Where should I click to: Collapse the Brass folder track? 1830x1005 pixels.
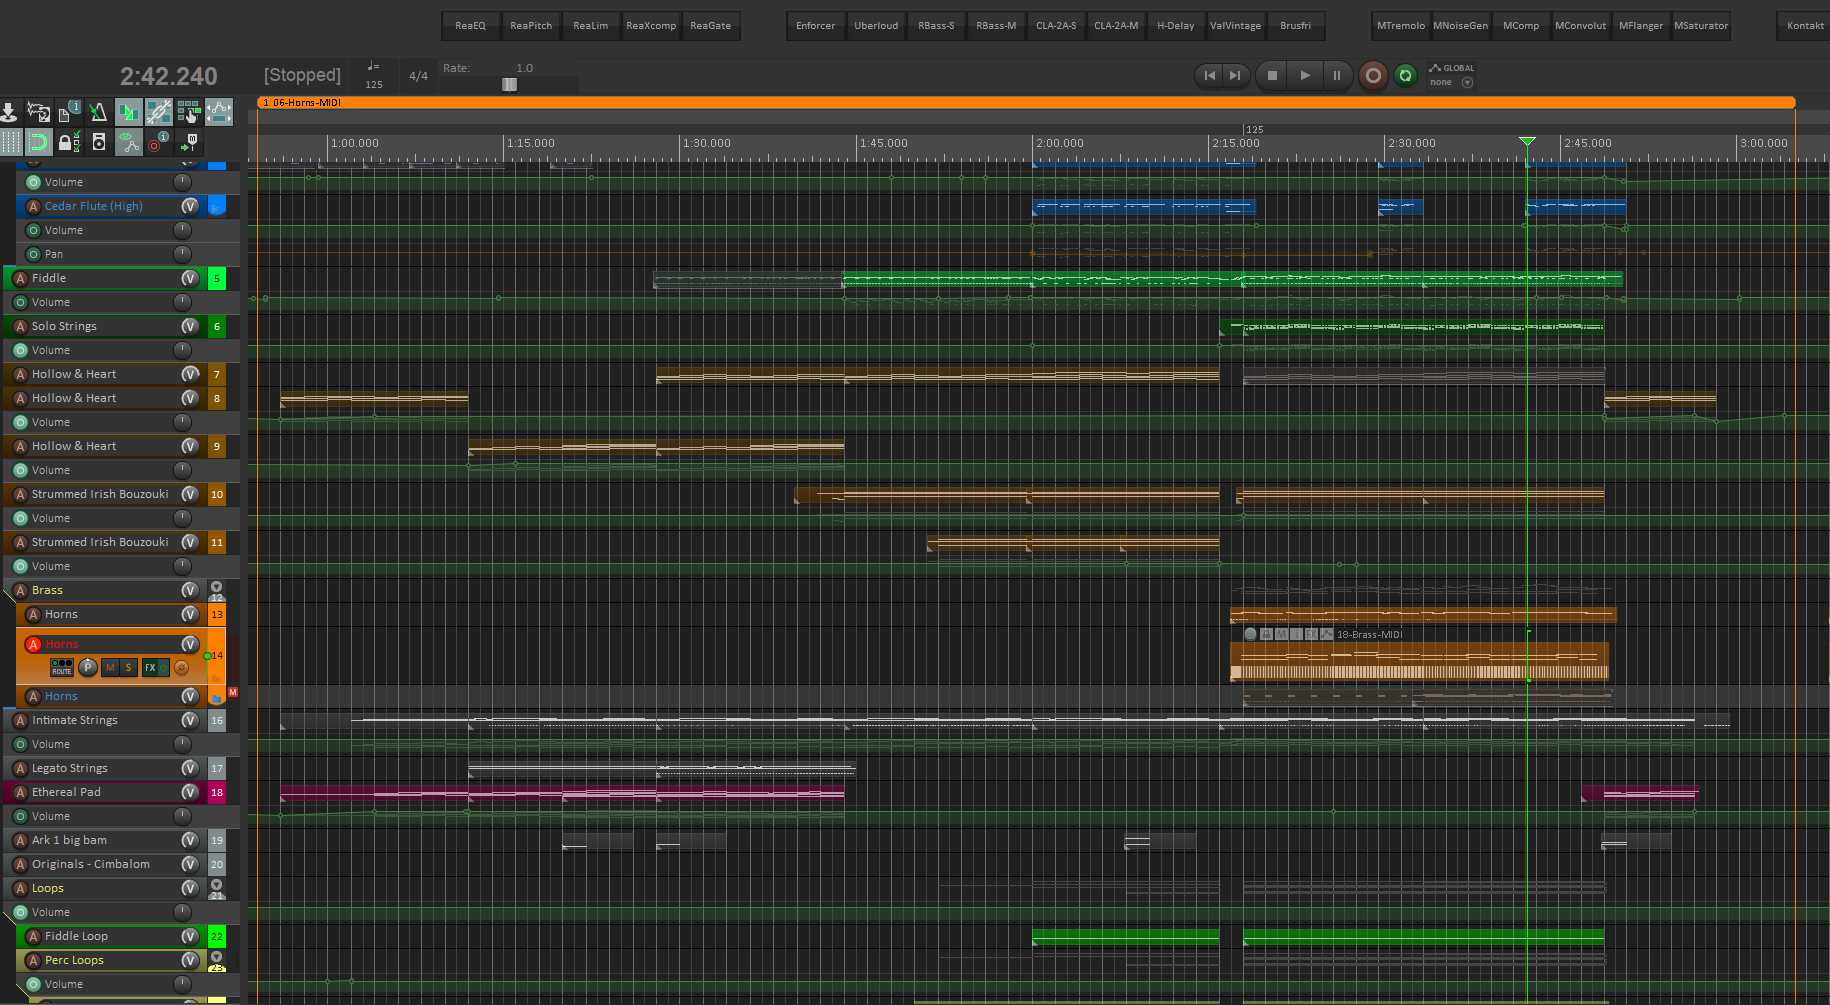coord(216,588)
